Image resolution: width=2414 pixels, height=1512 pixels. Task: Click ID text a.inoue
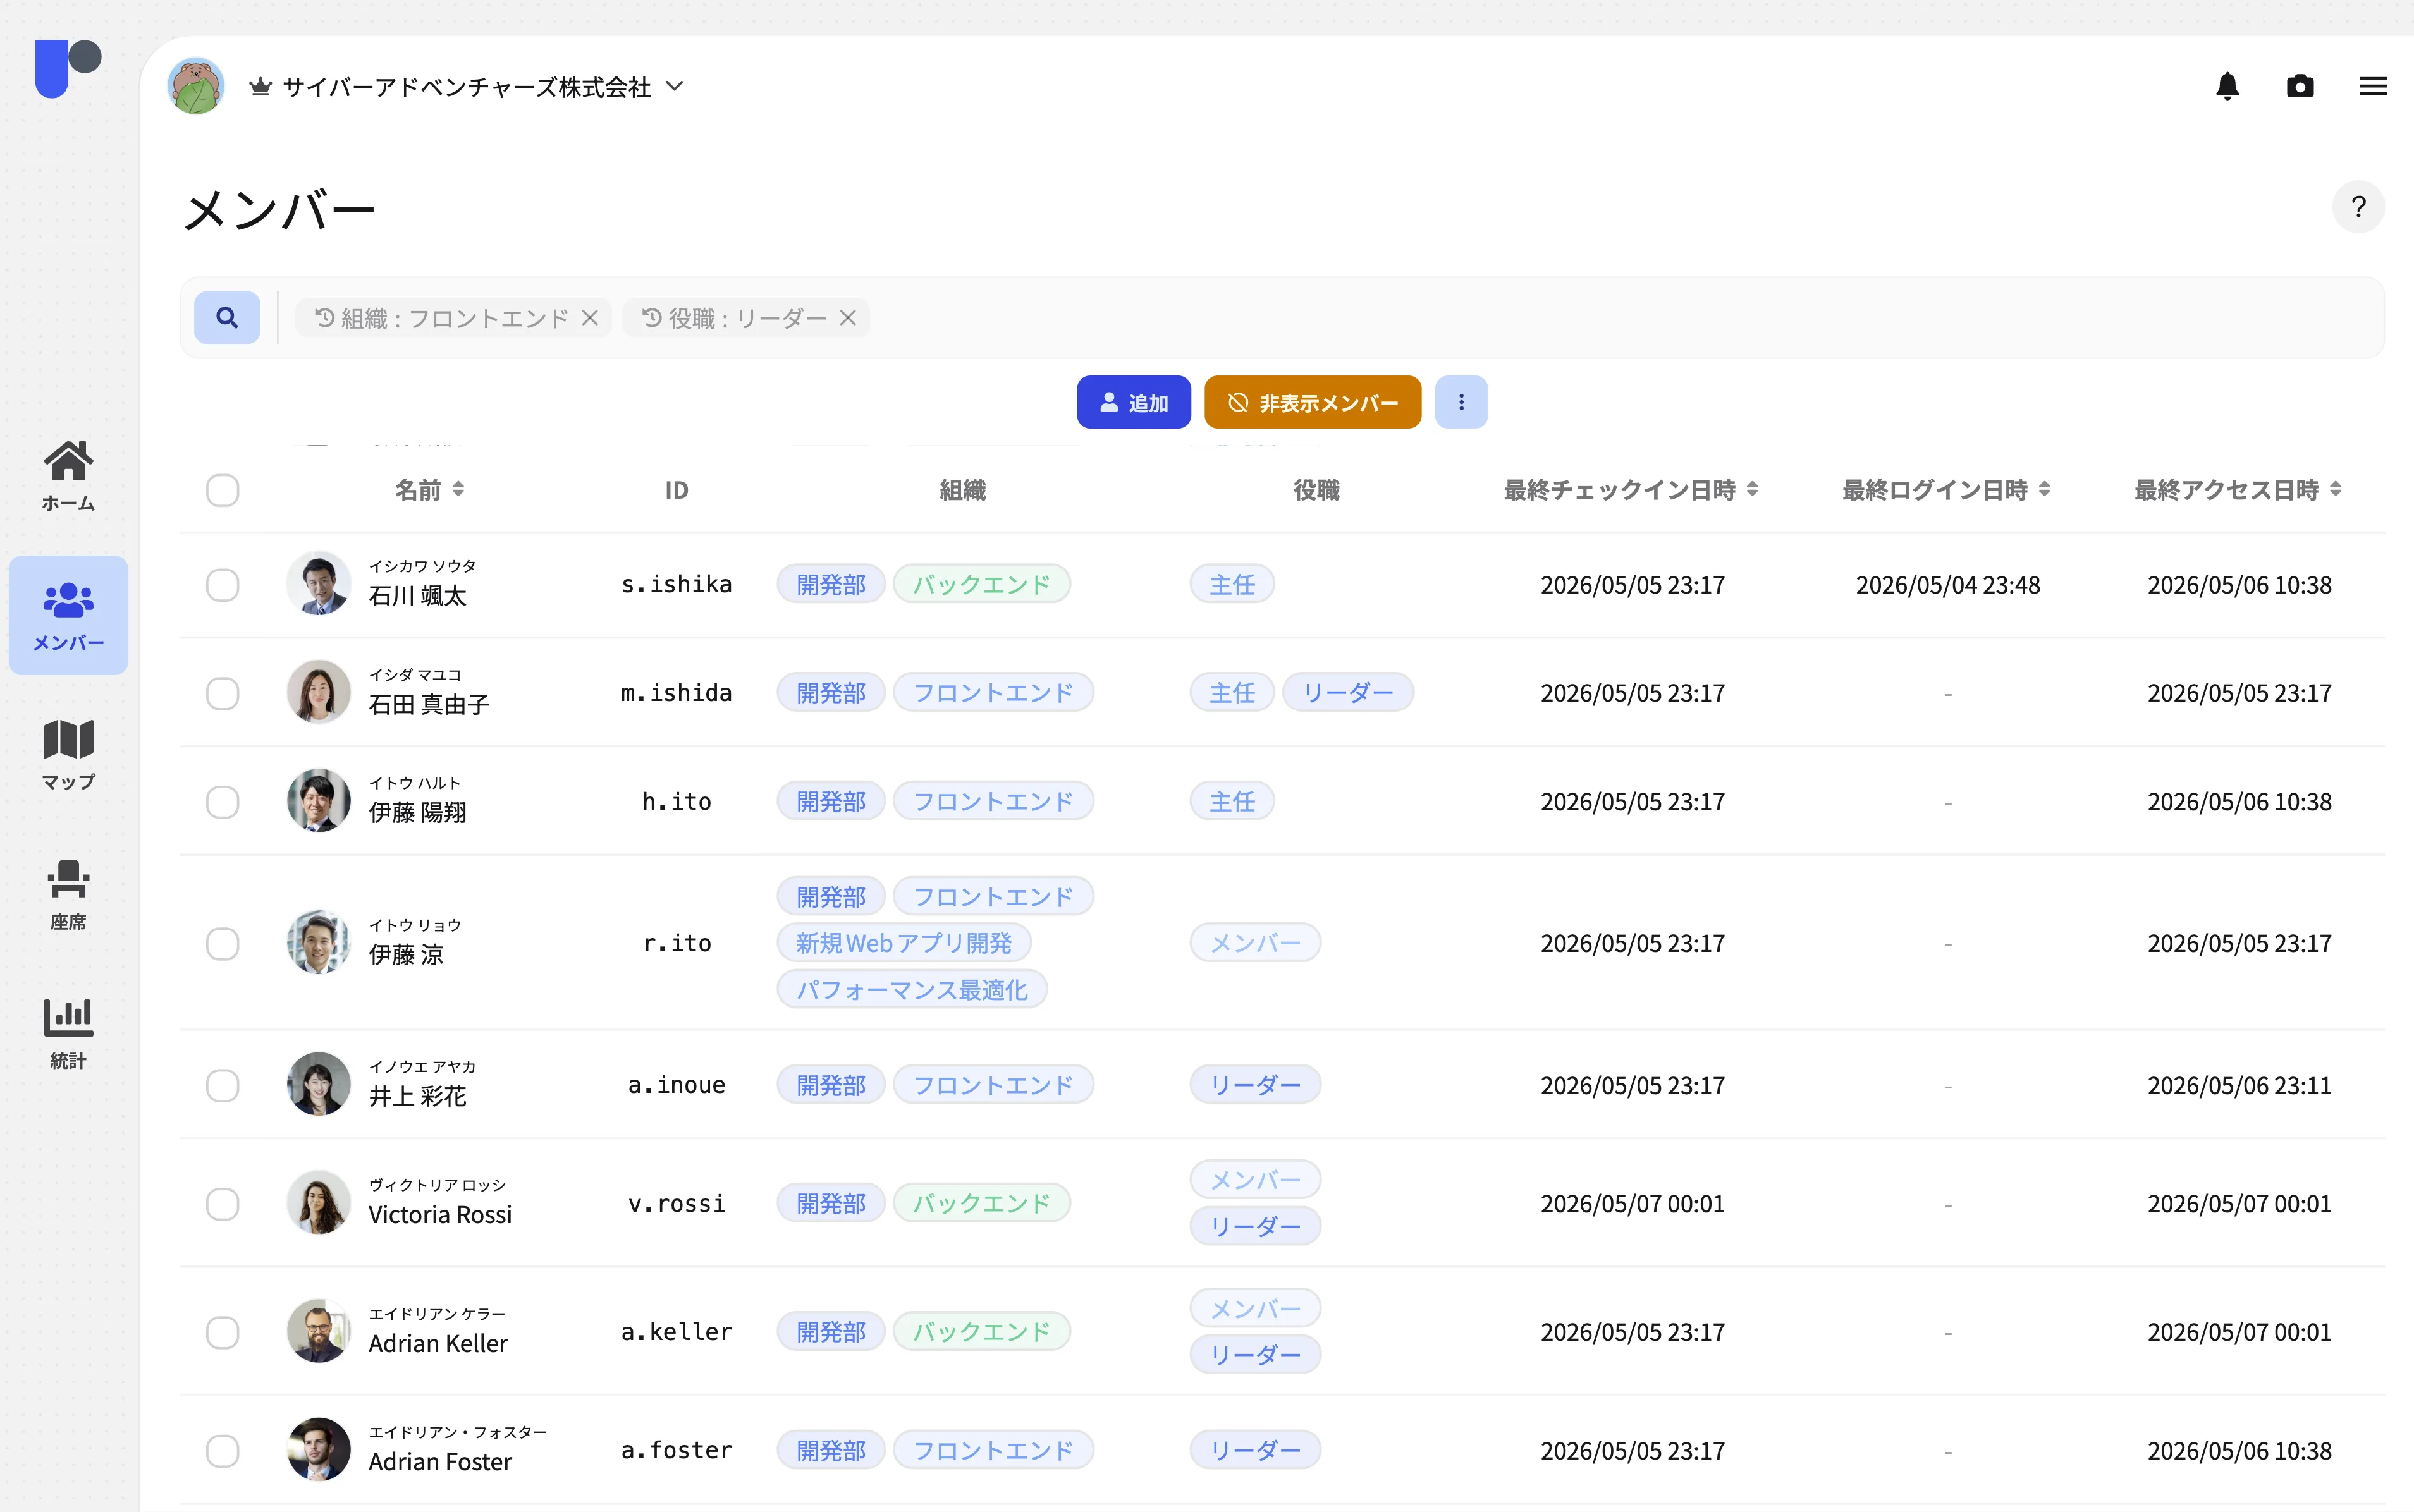click(x=676, y=1085)
